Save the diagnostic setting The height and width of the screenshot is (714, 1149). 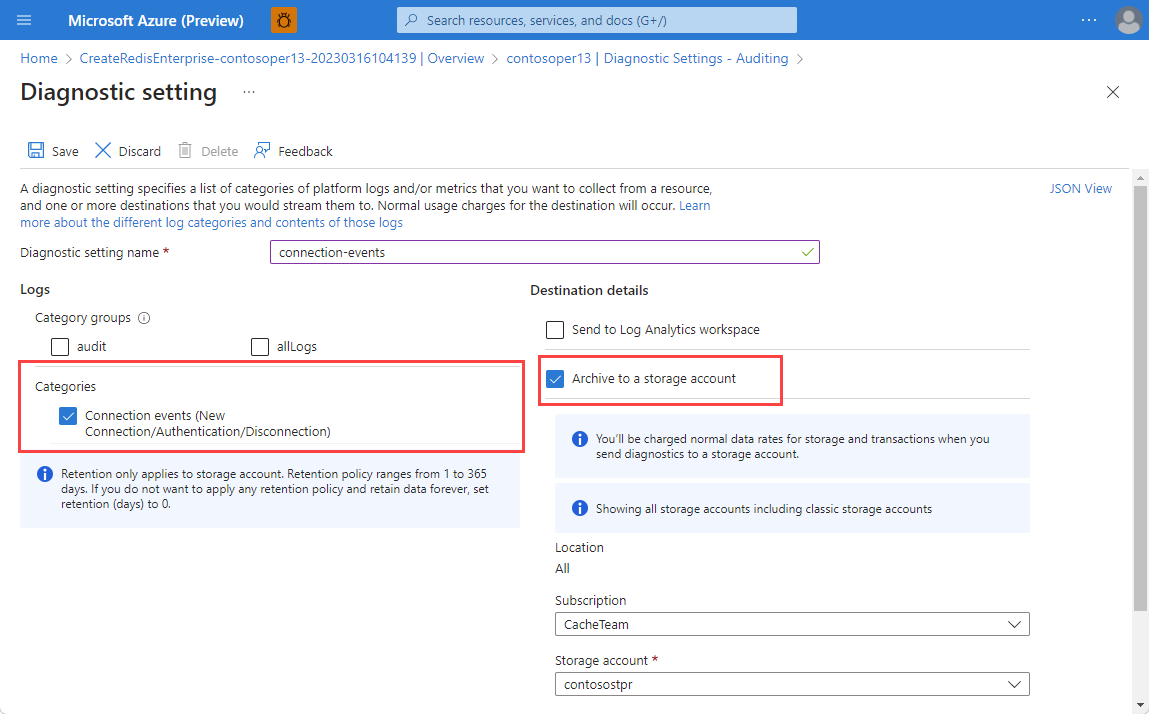click(x=52, y=150)
